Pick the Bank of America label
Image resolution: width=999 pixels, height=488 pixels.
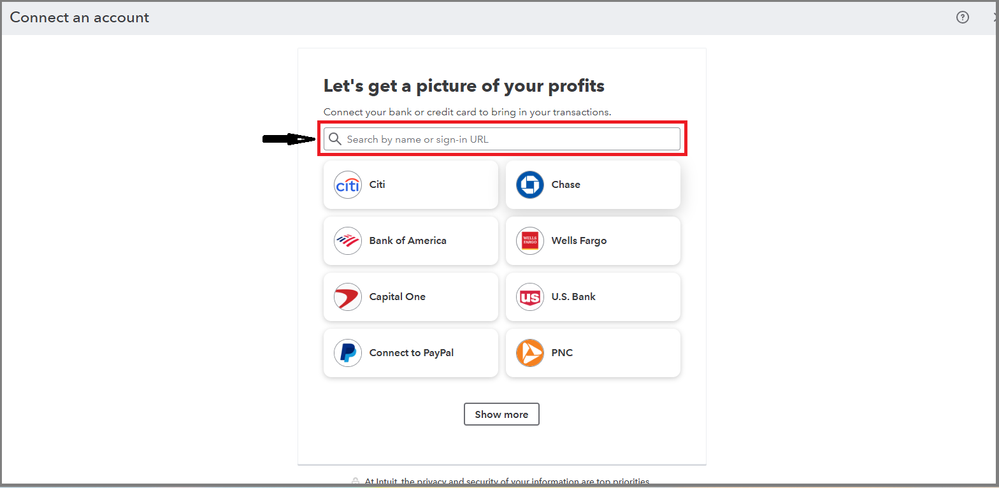408,241
